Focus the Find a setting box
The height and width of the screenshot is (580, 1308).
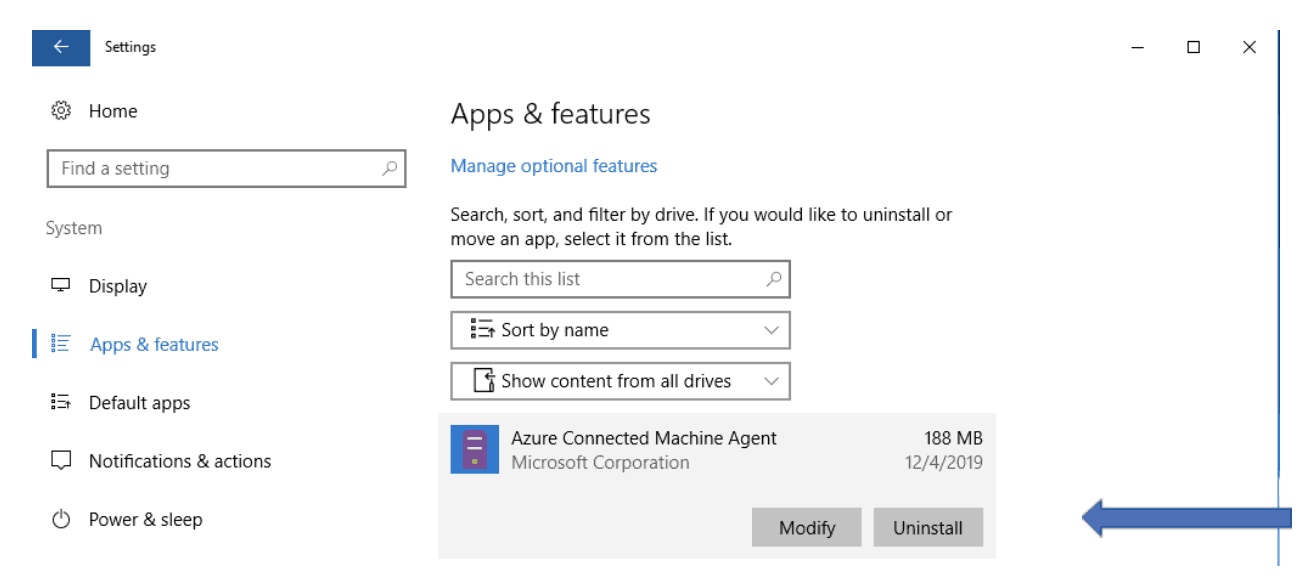(226, 169)
